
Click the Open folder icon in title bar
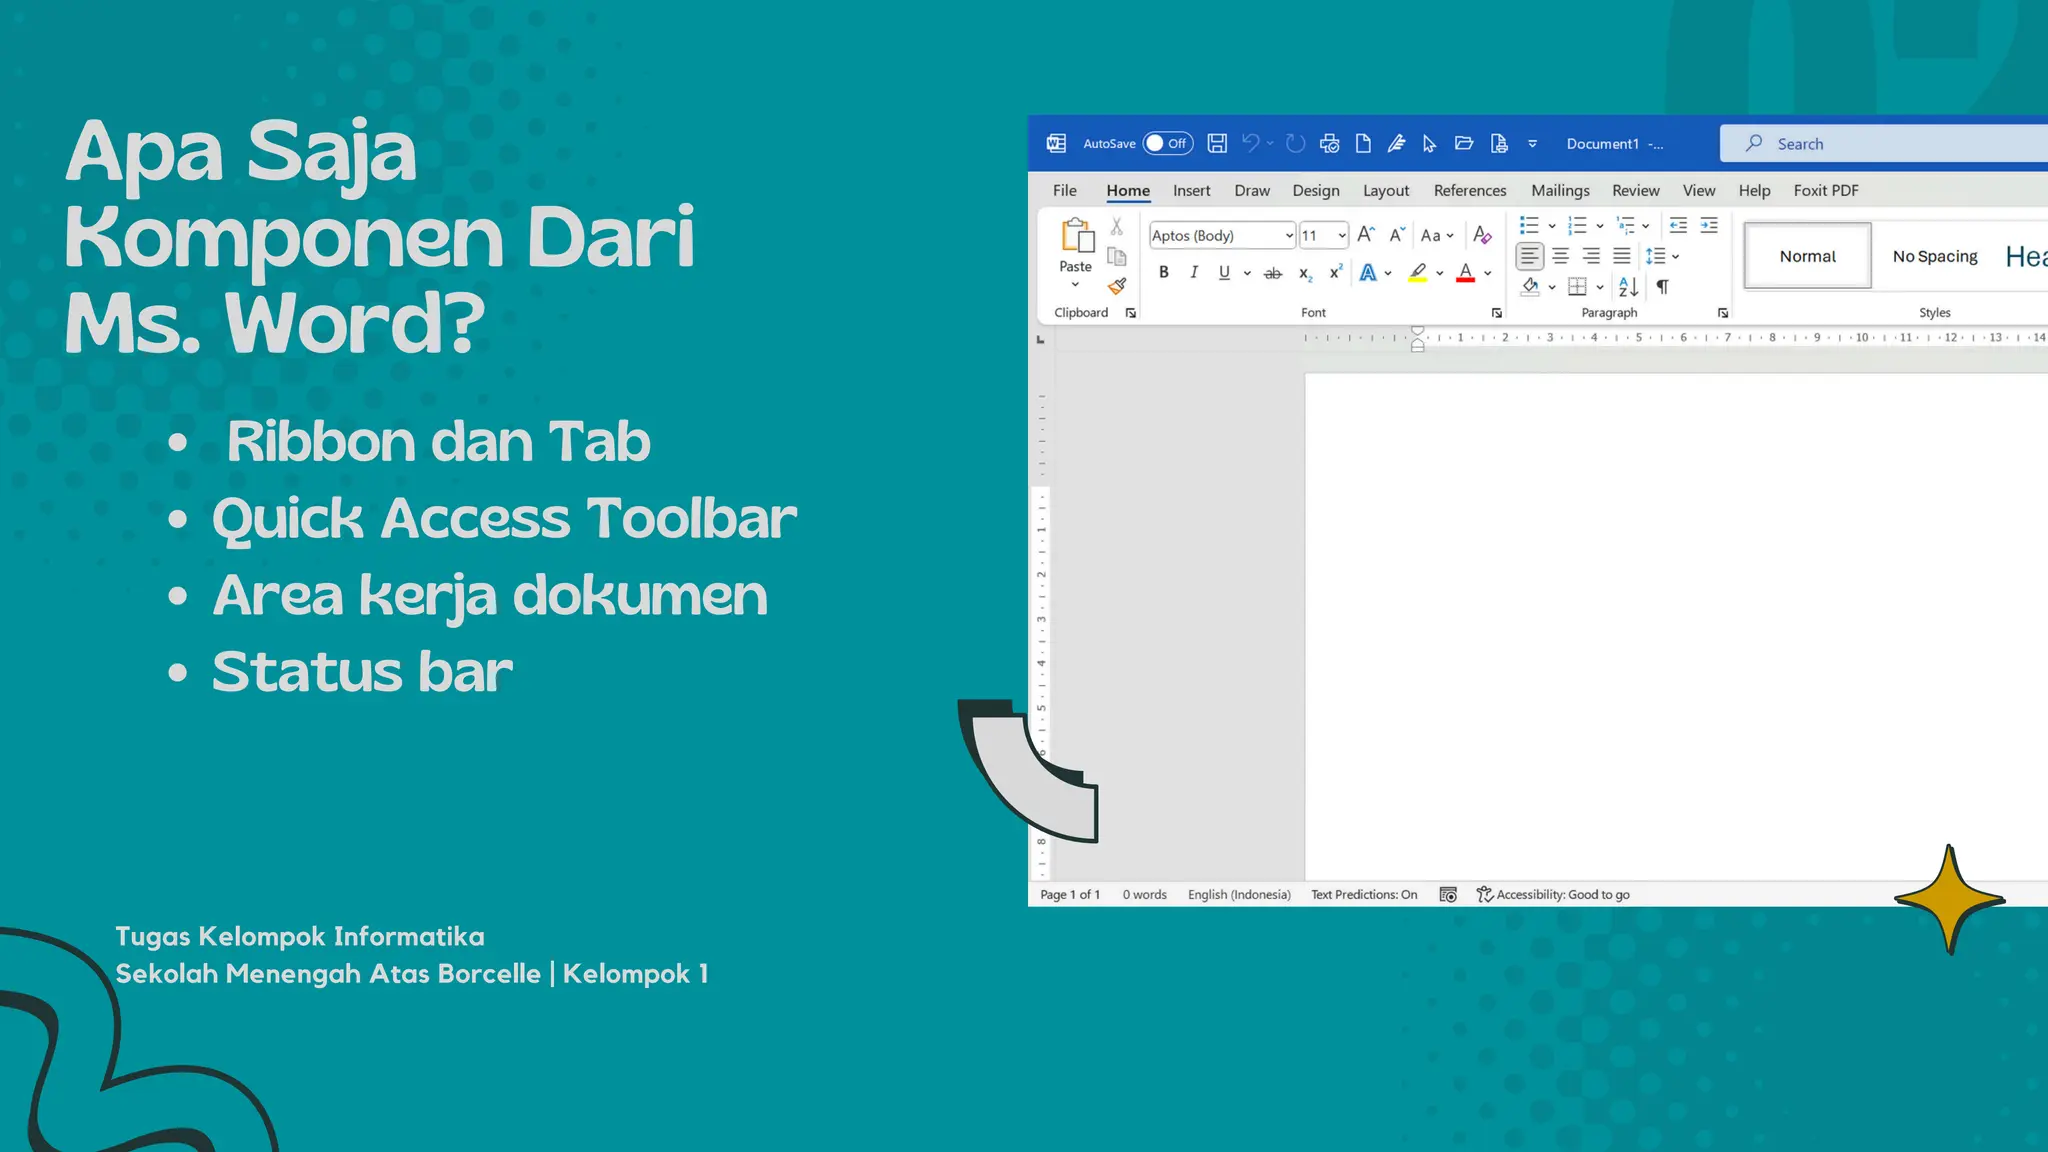click(x=1464, y=143)
